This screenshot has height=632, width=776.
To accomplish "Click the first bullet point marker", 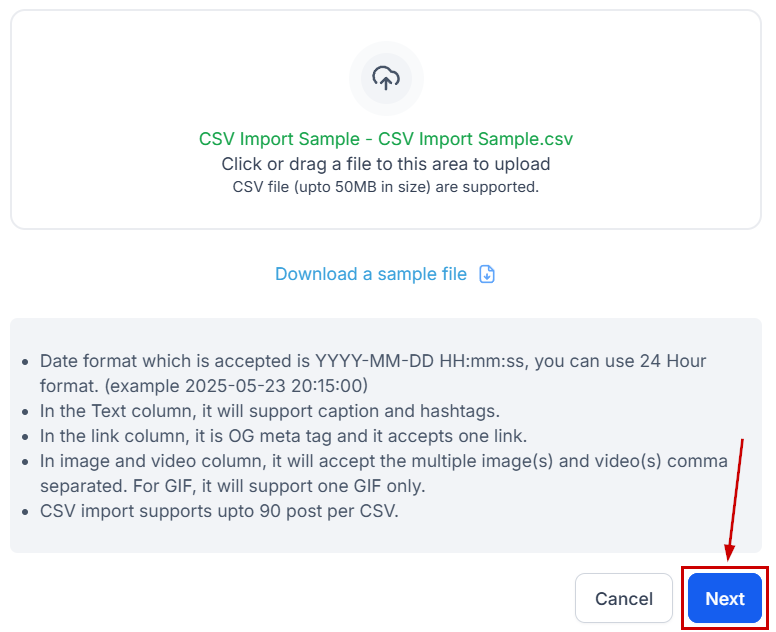I will click(25, 361).
